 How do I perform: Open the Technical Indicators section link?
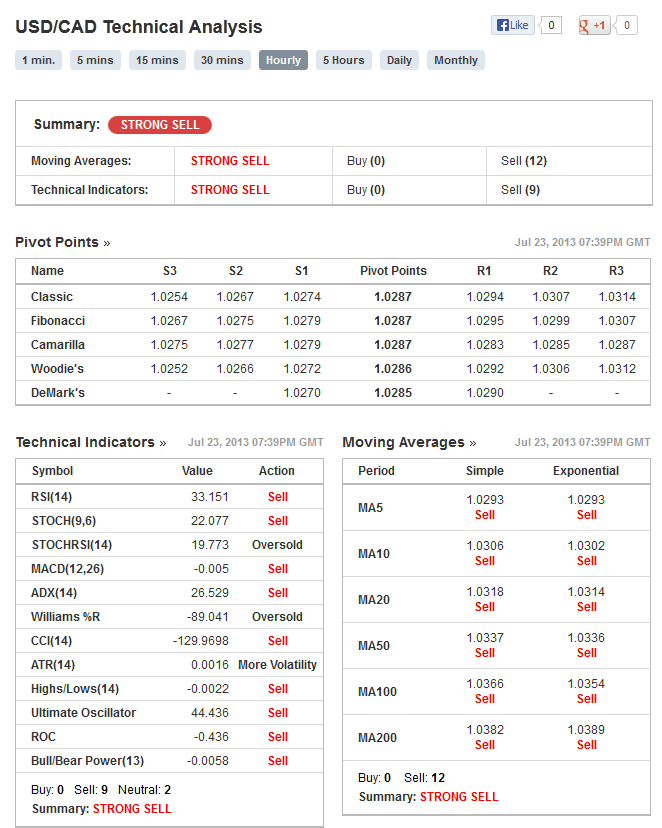(x=91, y=443)
